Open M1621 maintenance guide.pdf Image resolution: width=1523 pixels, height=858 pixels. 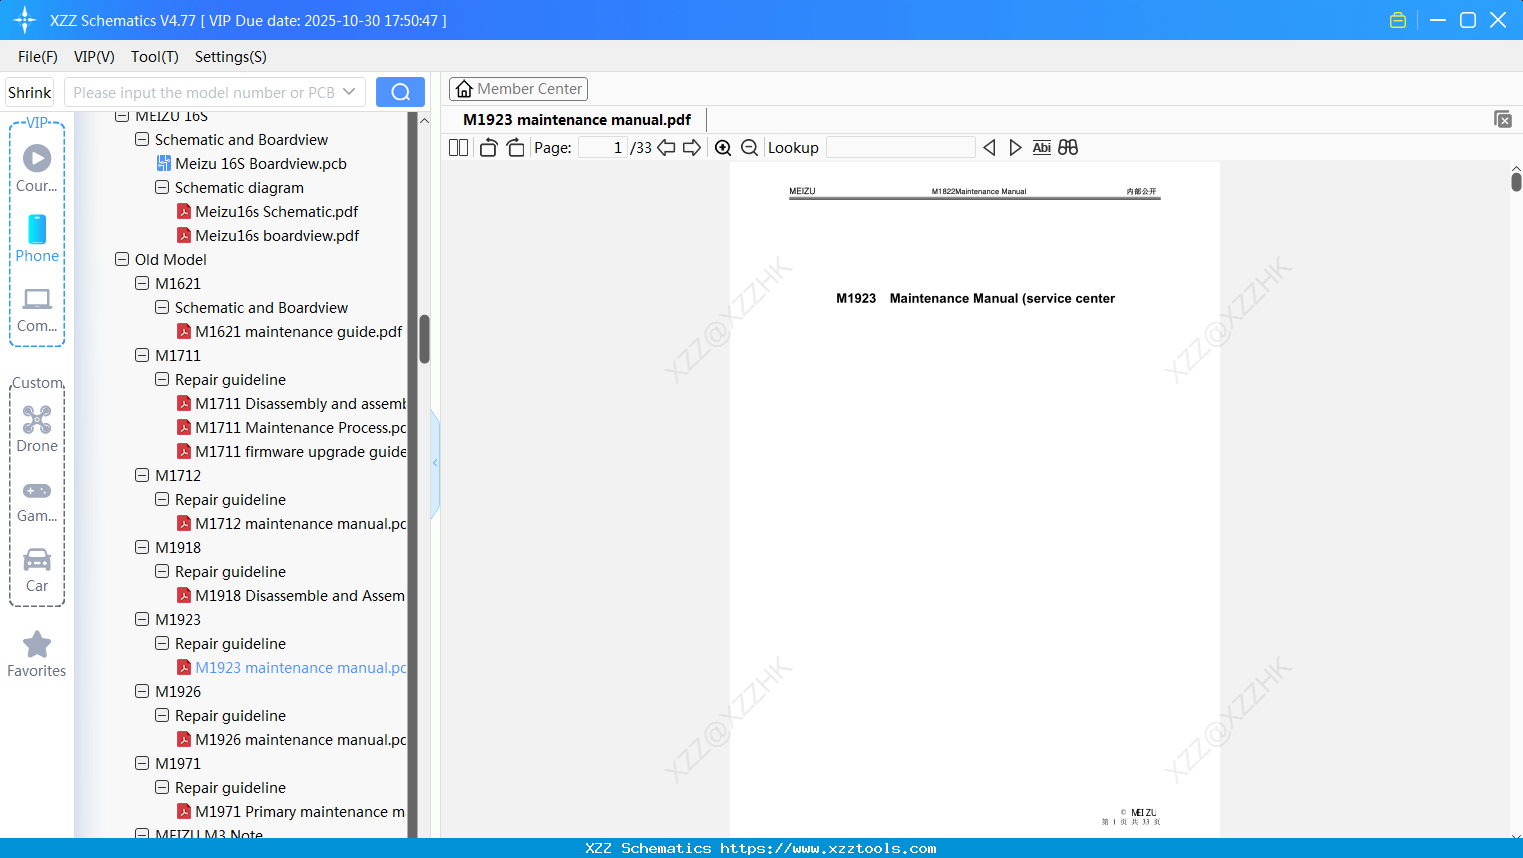tap(299, 331)
